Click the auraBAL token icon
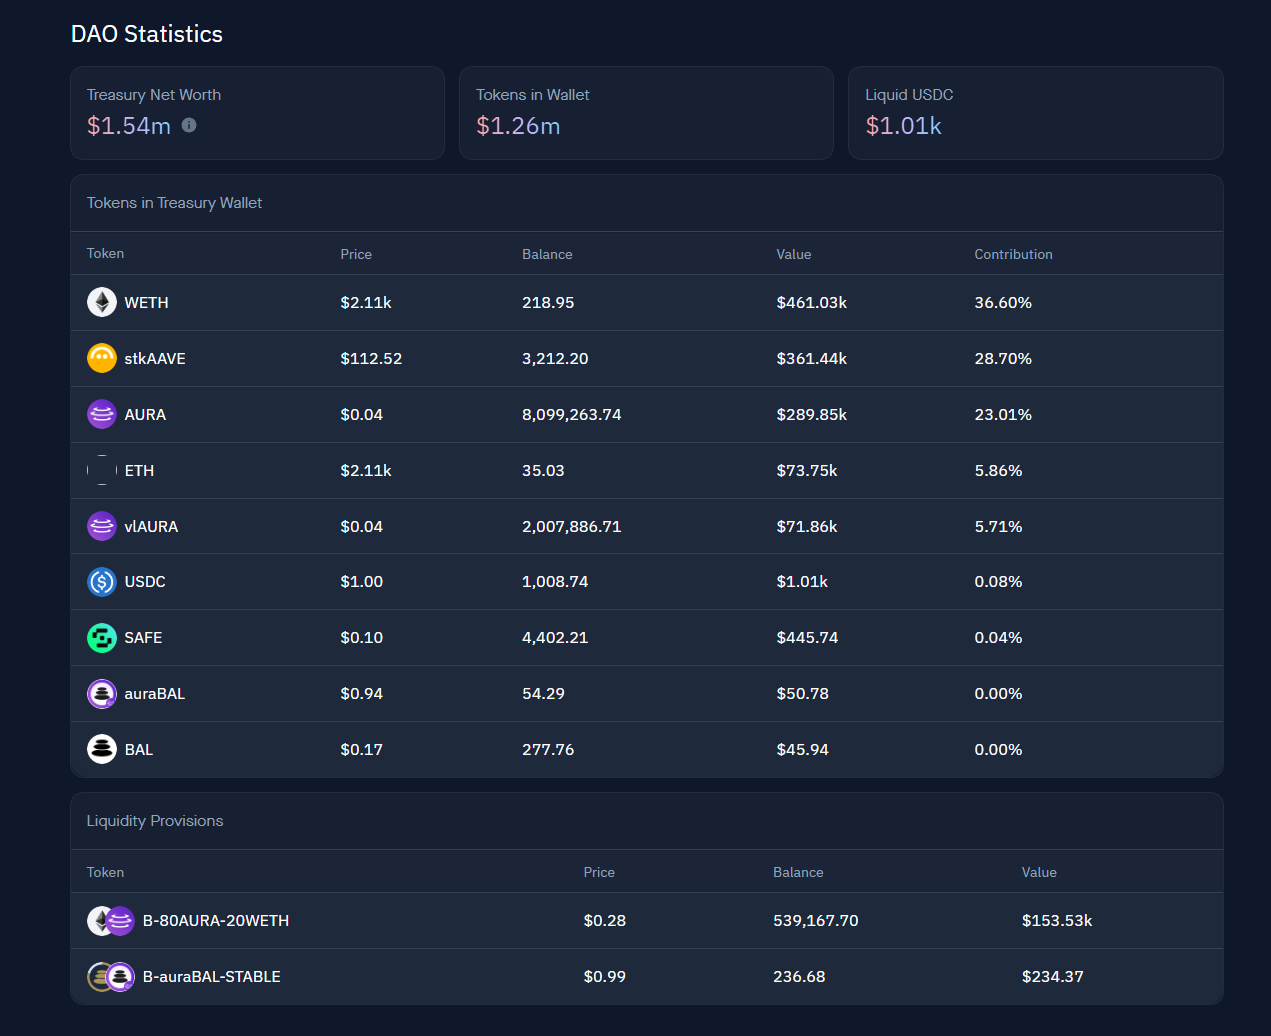 tap(102, 694)
